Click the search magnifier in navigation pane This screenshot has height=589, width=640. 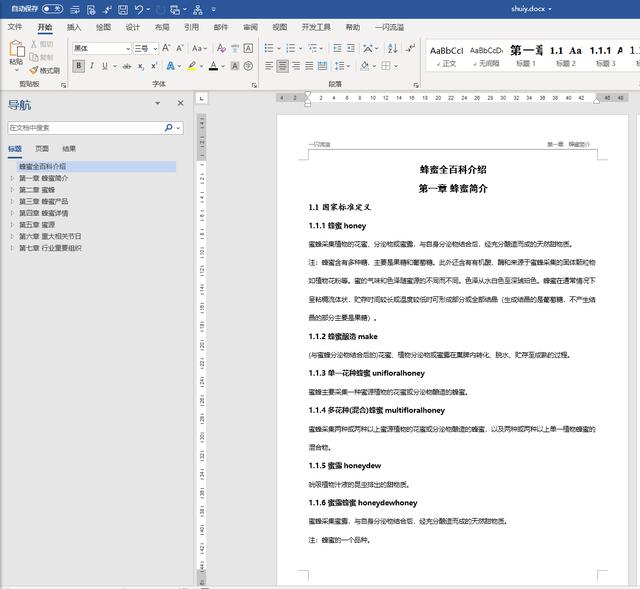click(x=169, y=128)
